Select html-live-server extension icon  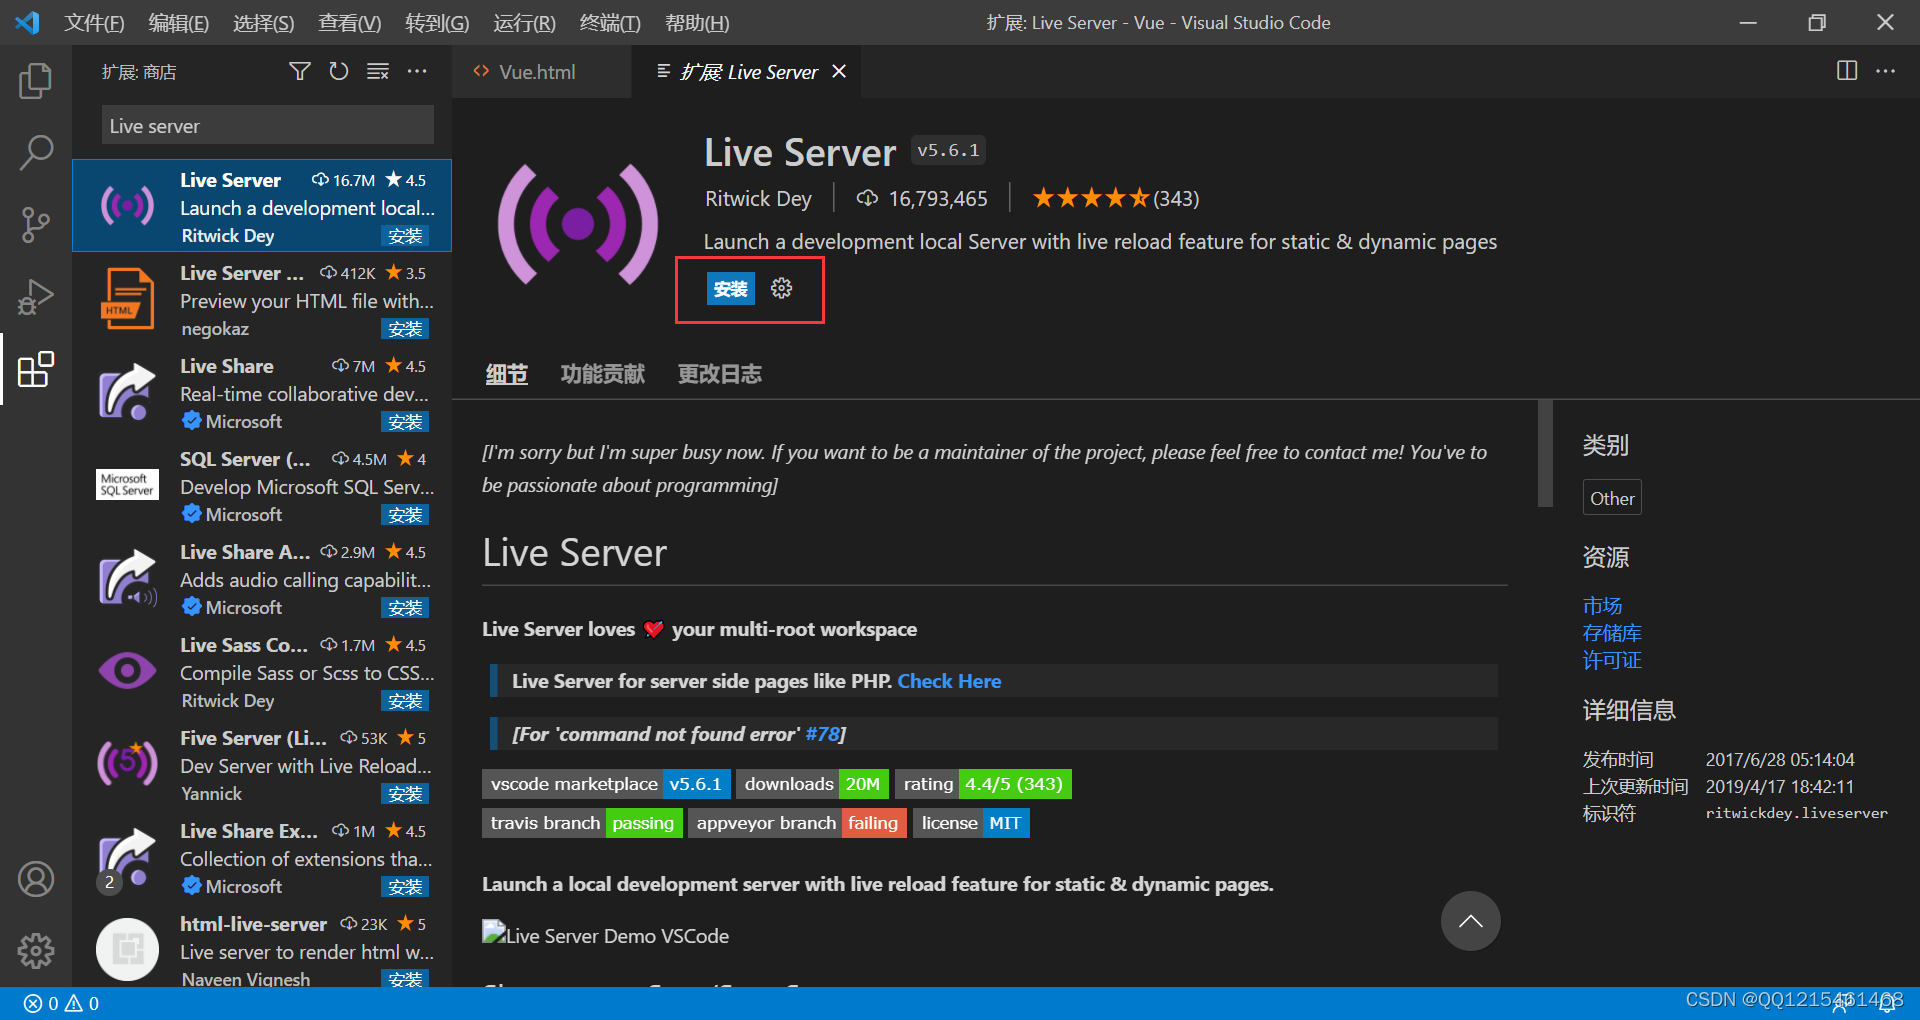coord(127,949)
